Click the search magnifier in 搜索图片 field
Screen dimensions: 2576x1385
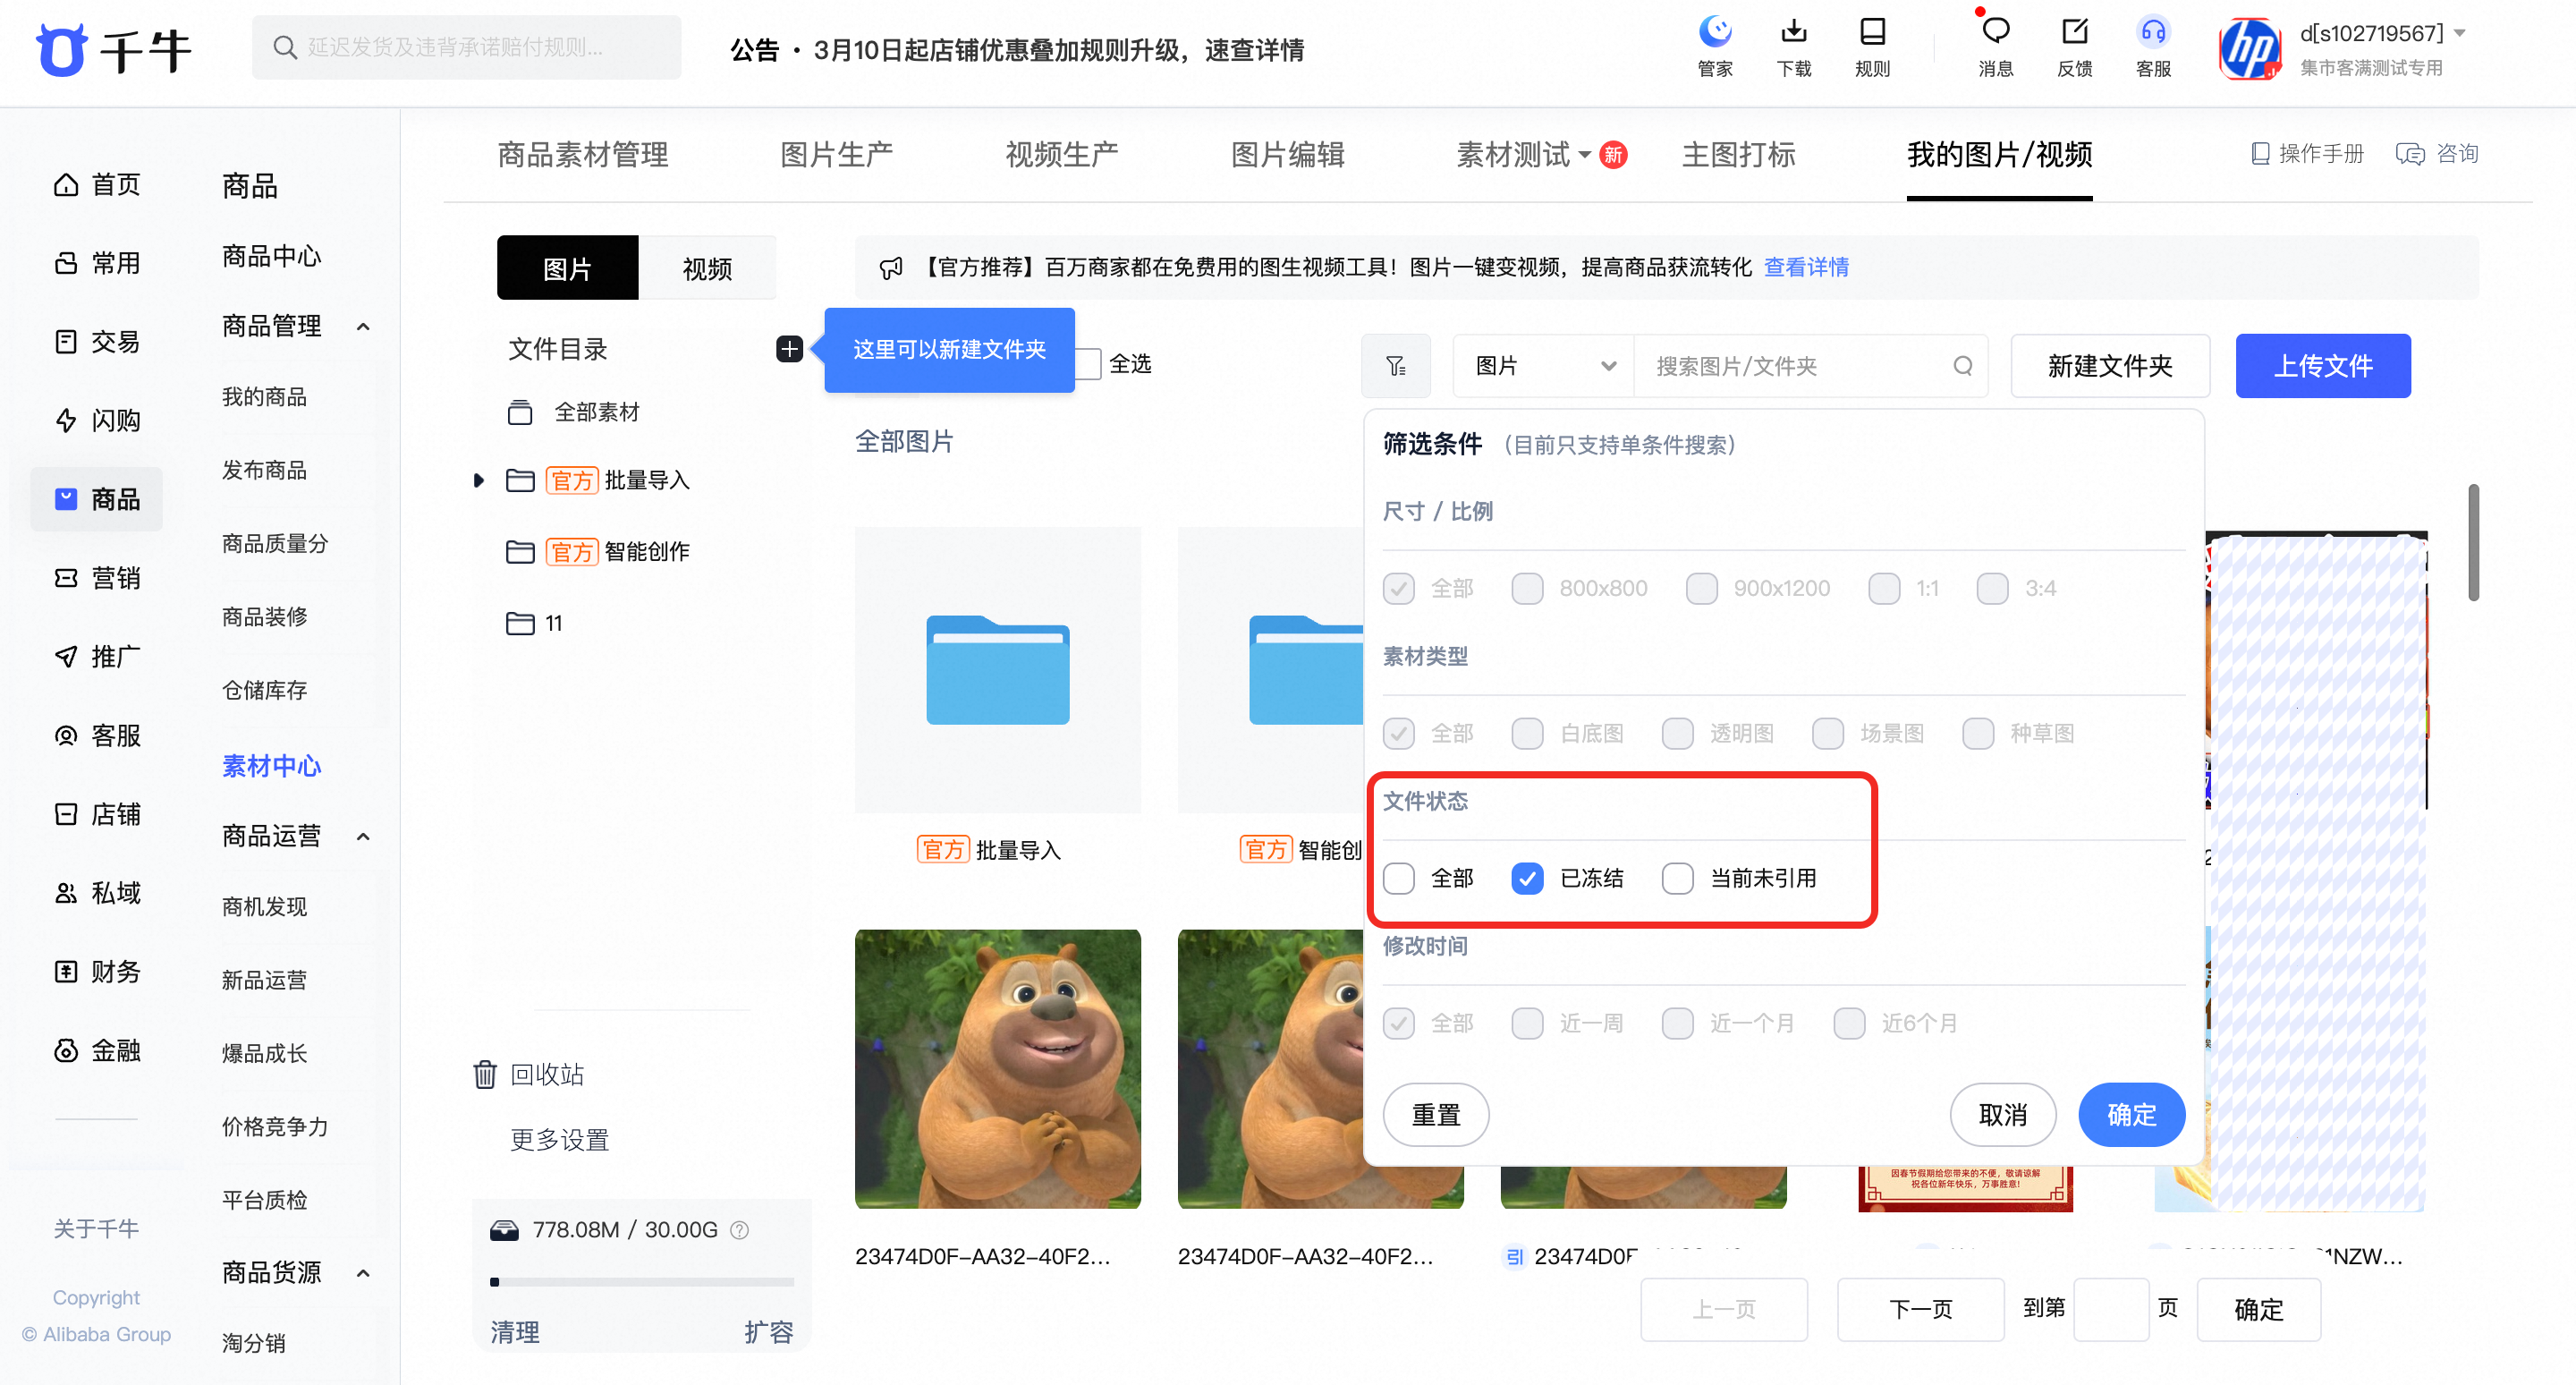pos(1962,366)
